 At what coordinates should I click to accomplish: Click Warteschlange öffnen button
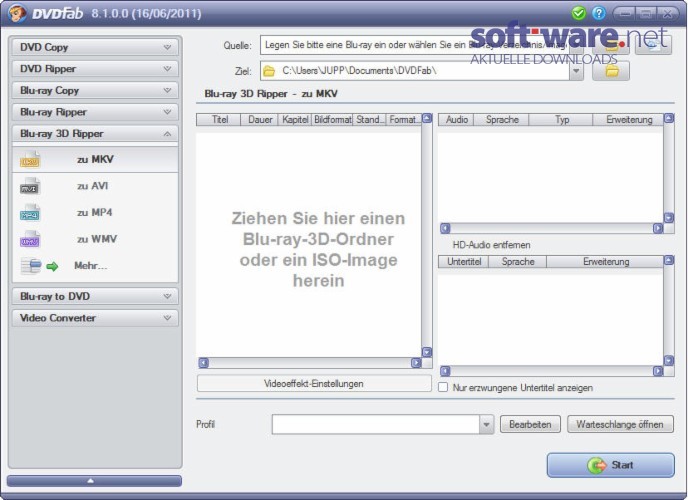pos(620,425)
